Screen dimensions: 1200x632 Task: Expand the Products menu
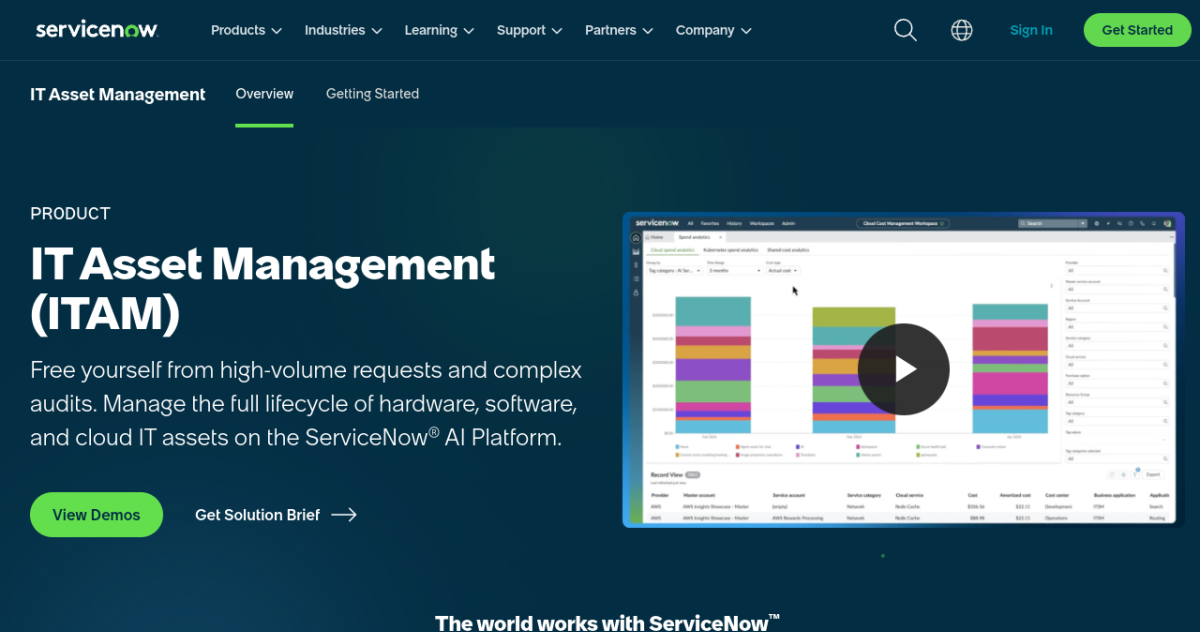[246, 30]
